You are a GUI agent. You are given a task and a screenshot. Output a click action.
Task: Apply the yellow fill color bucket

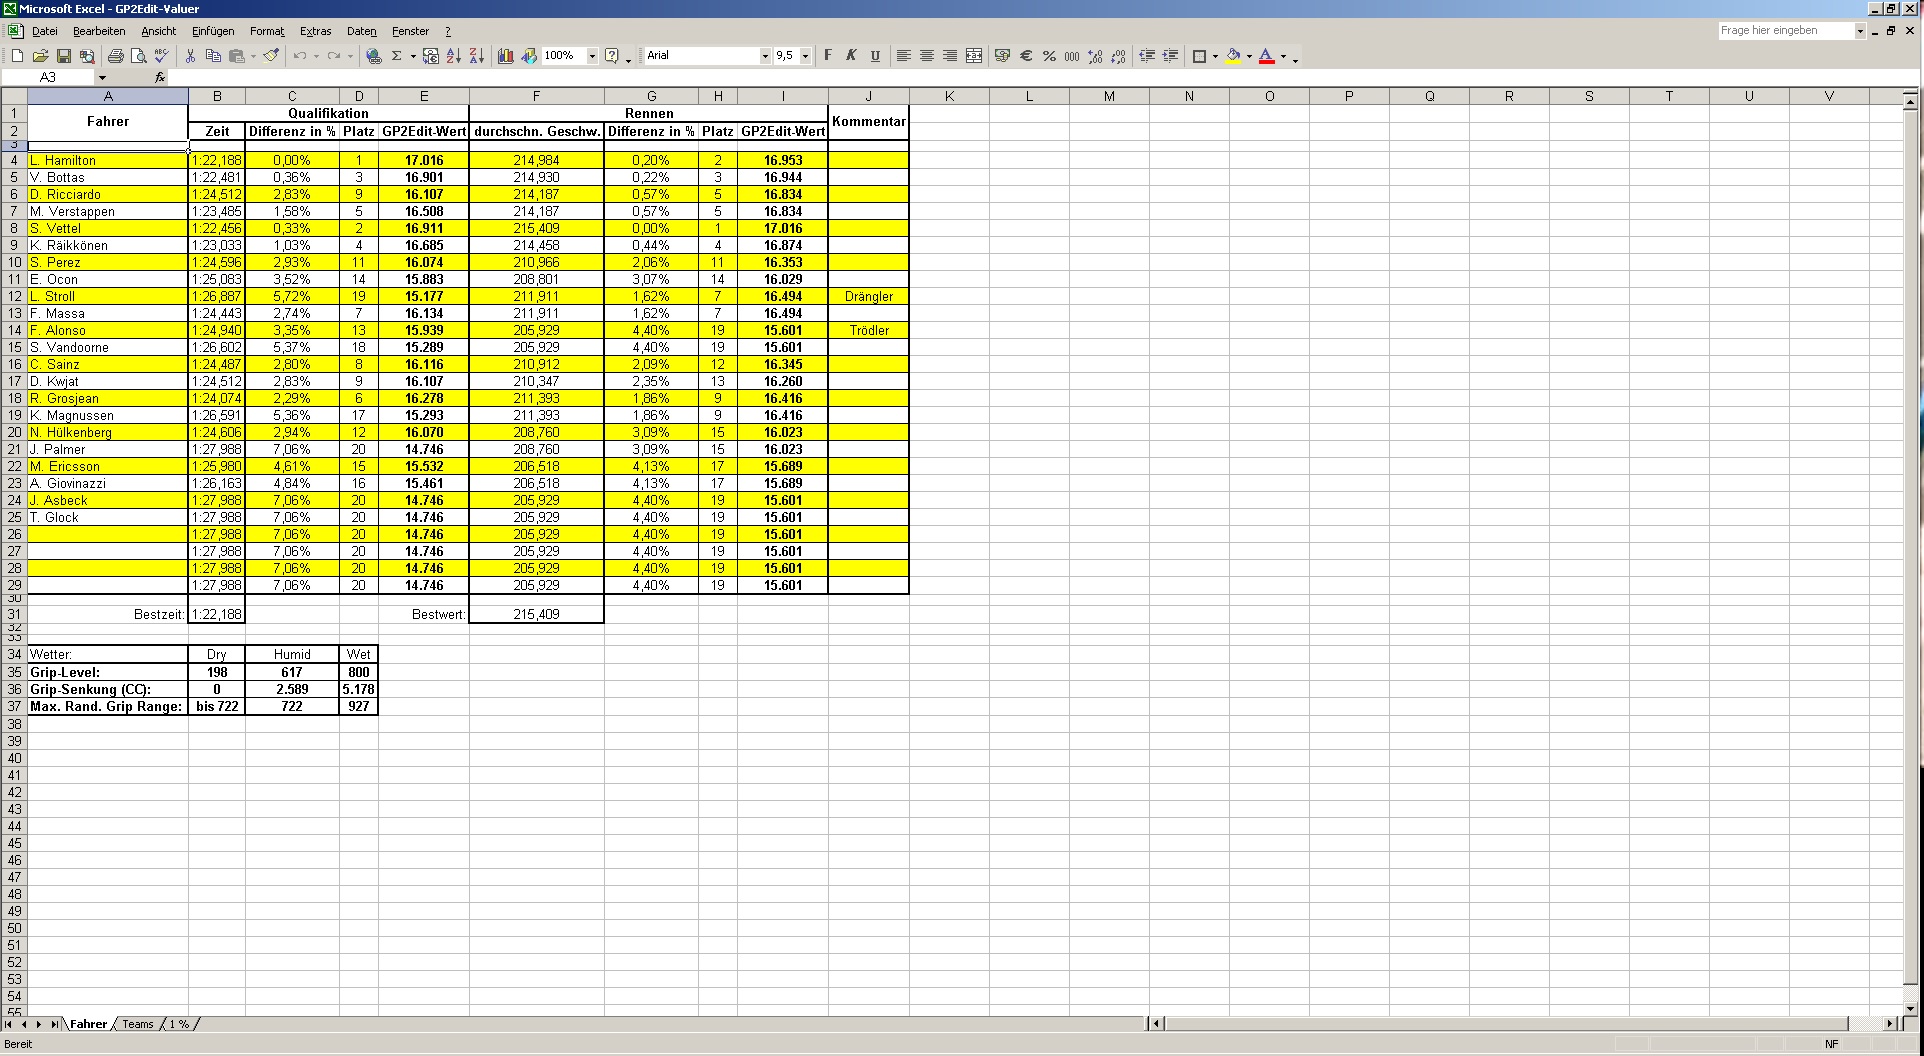1233,56
